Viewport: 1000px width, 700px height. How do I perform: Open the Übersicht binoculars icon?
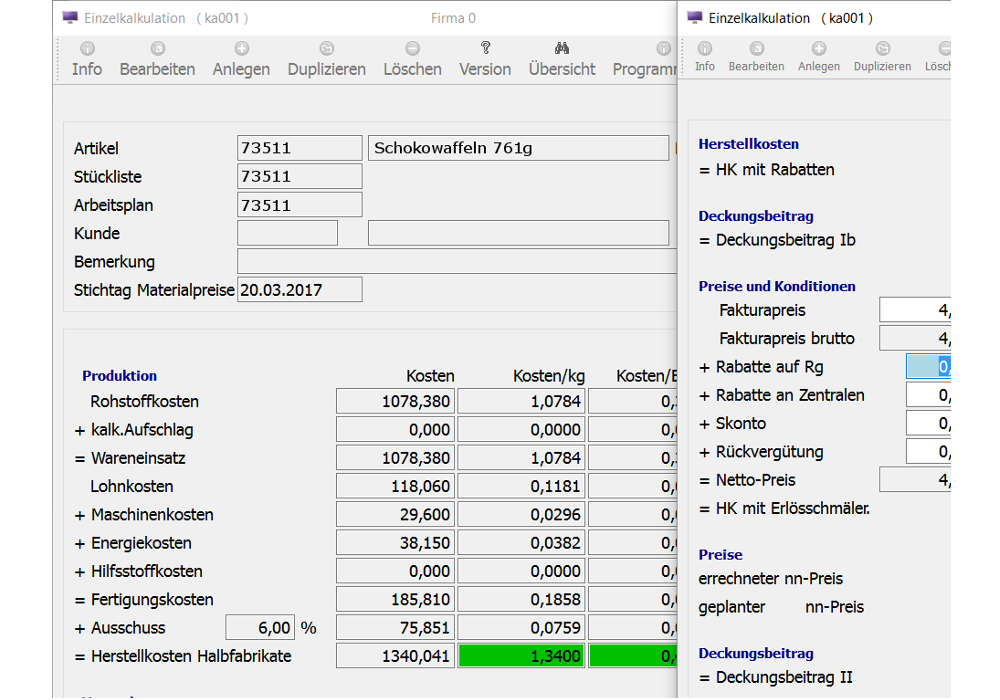click(562, 48)
